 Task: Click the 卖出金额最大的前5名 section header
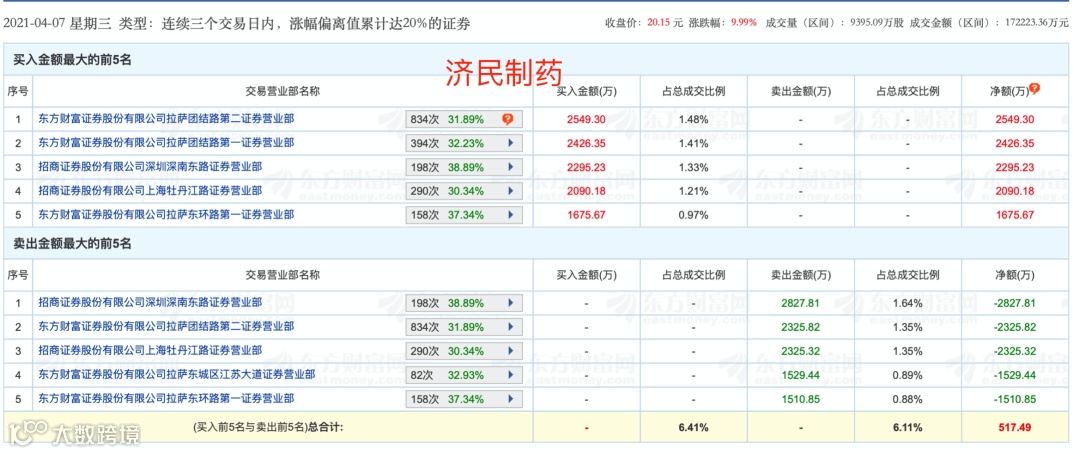click(72, 244)
